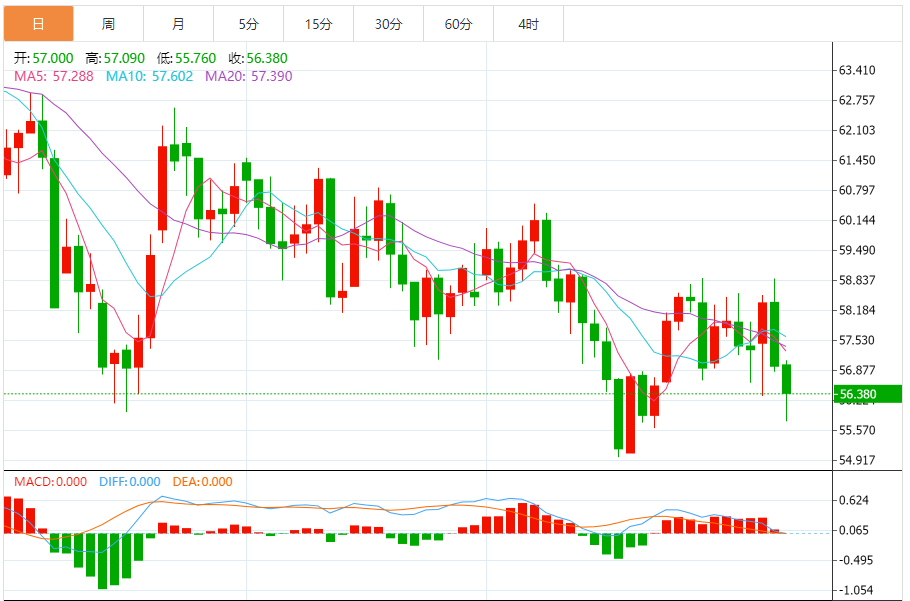Screen dimensions: 910x601
Task: Click the 56.877 price axis label
Action: 857,370
